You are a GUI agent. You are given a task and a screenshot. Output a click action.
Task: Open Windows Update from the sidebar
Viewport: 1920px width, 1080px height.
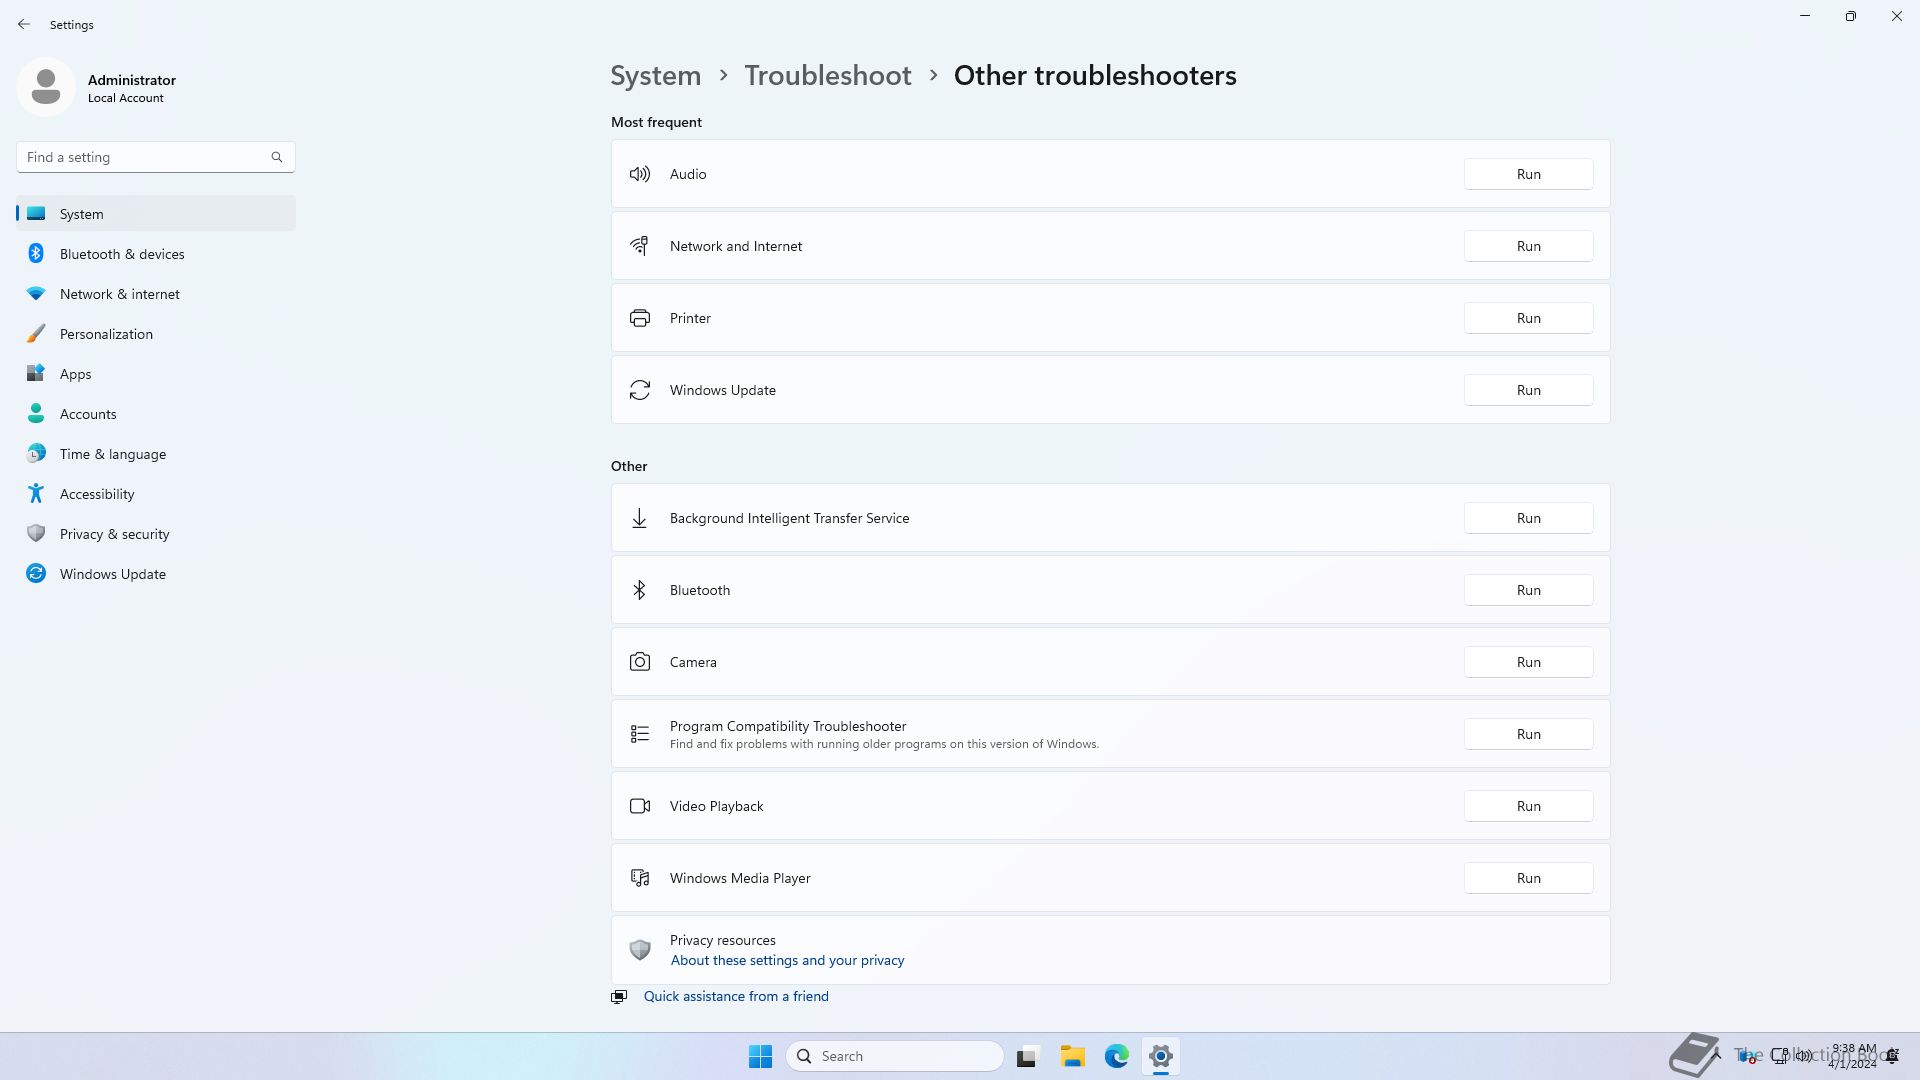(112, 574)
